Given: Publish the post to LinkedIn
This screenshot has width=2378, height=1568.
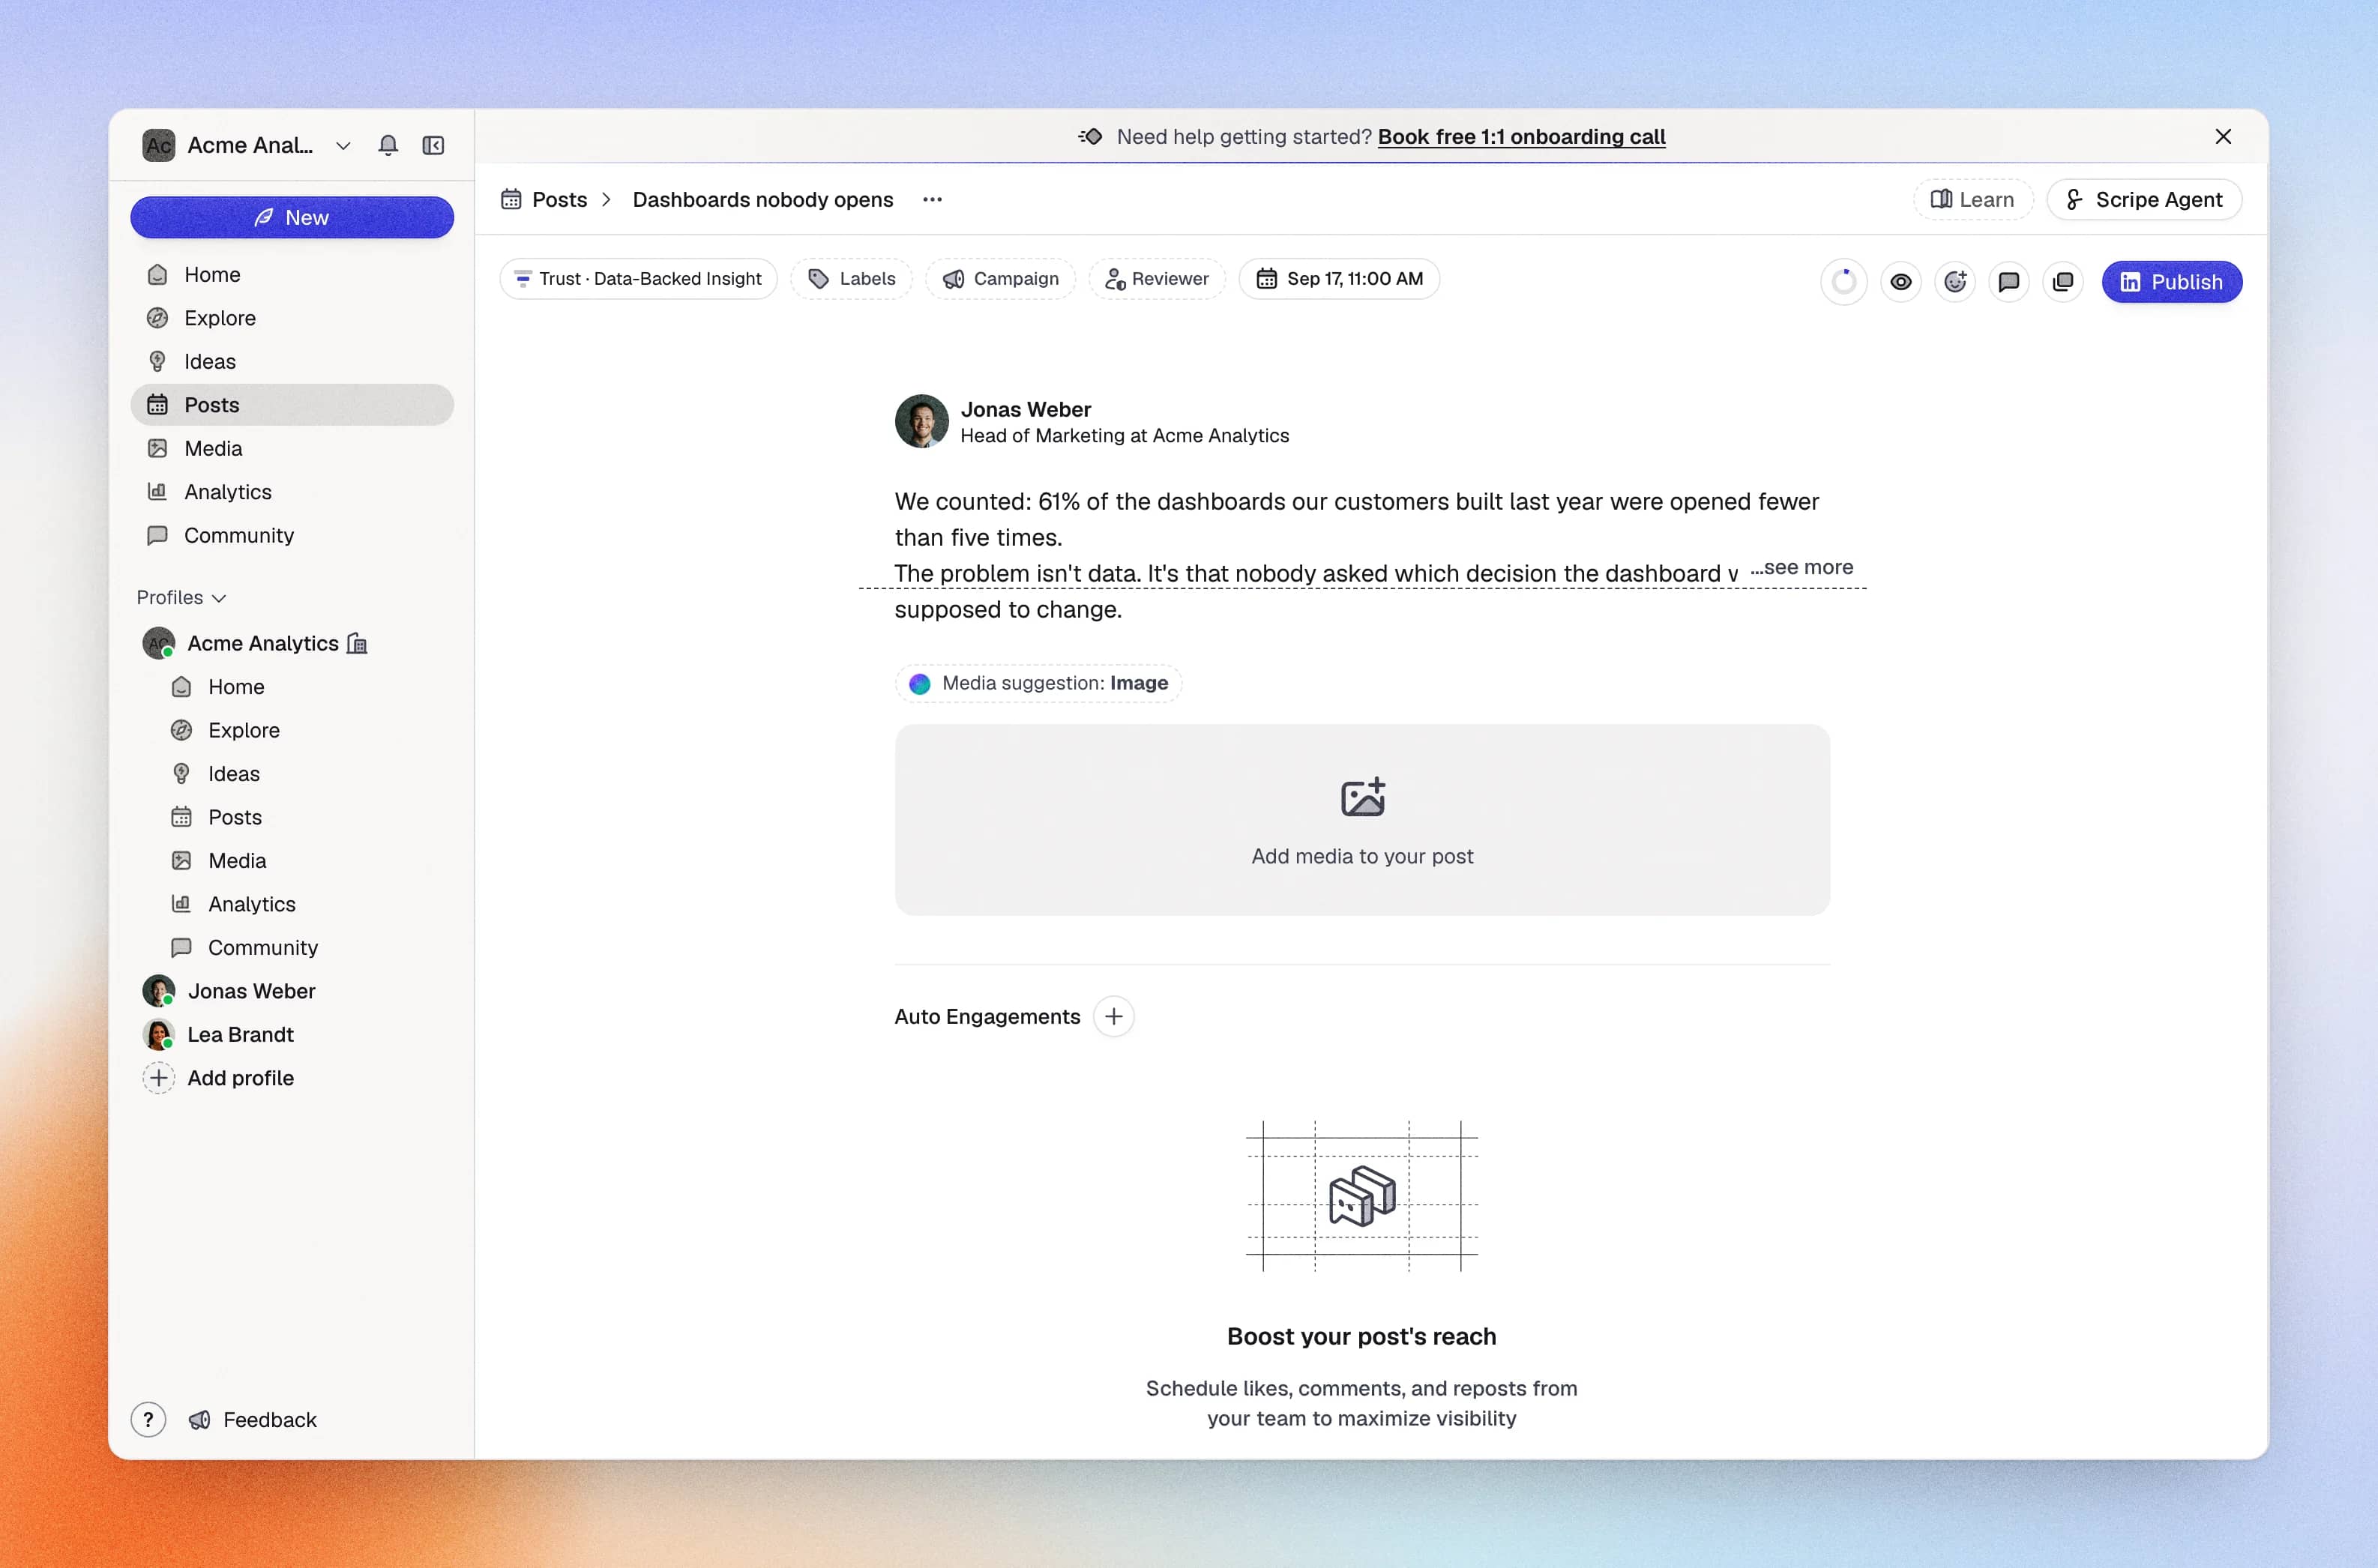Looking at the screenshot, I should pyautogui.click(x=2171, y=282).
